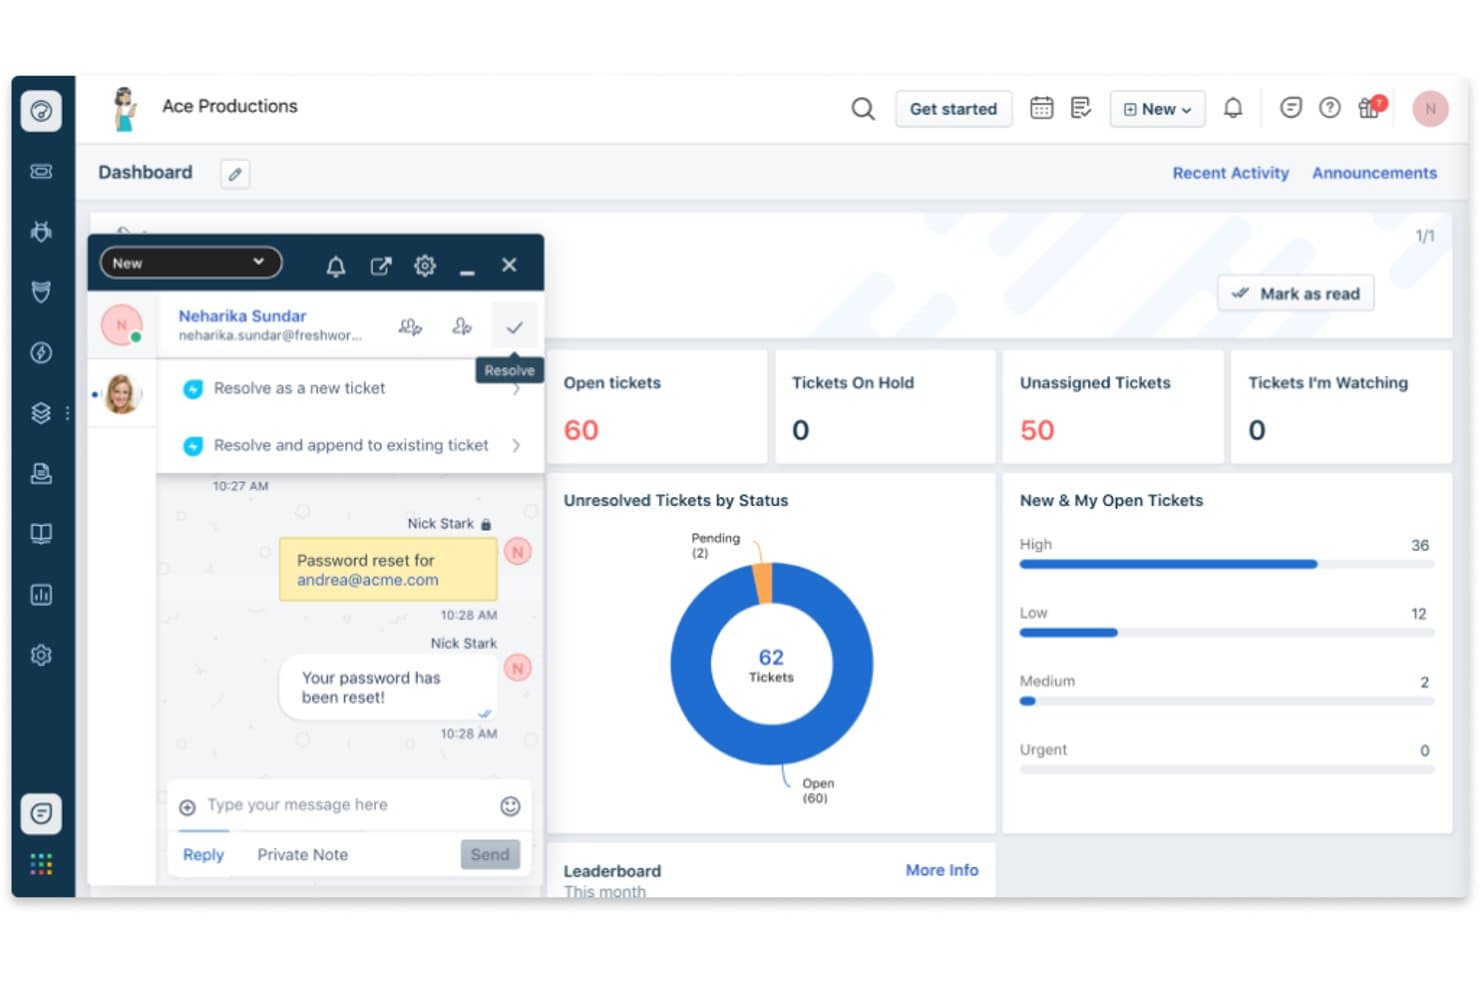Click the chat icon at the sidebar bottom
Viewport: 1480px width, 987px height.
point(41,813)
